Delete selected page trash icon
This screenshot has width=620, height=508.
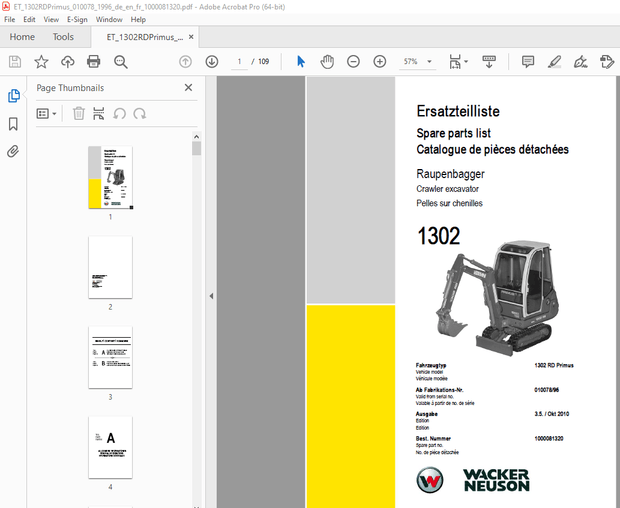79,114
